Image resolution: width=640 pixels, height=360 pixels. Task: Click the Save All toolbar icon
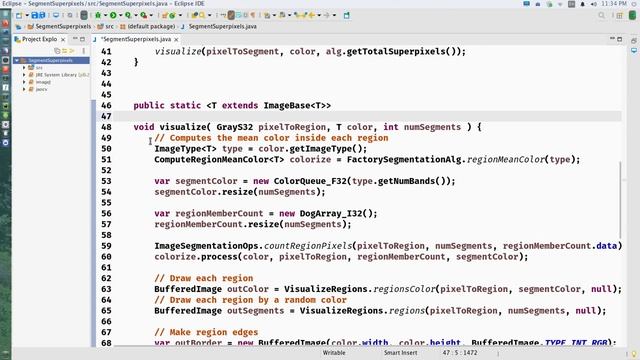click(42, 16)
